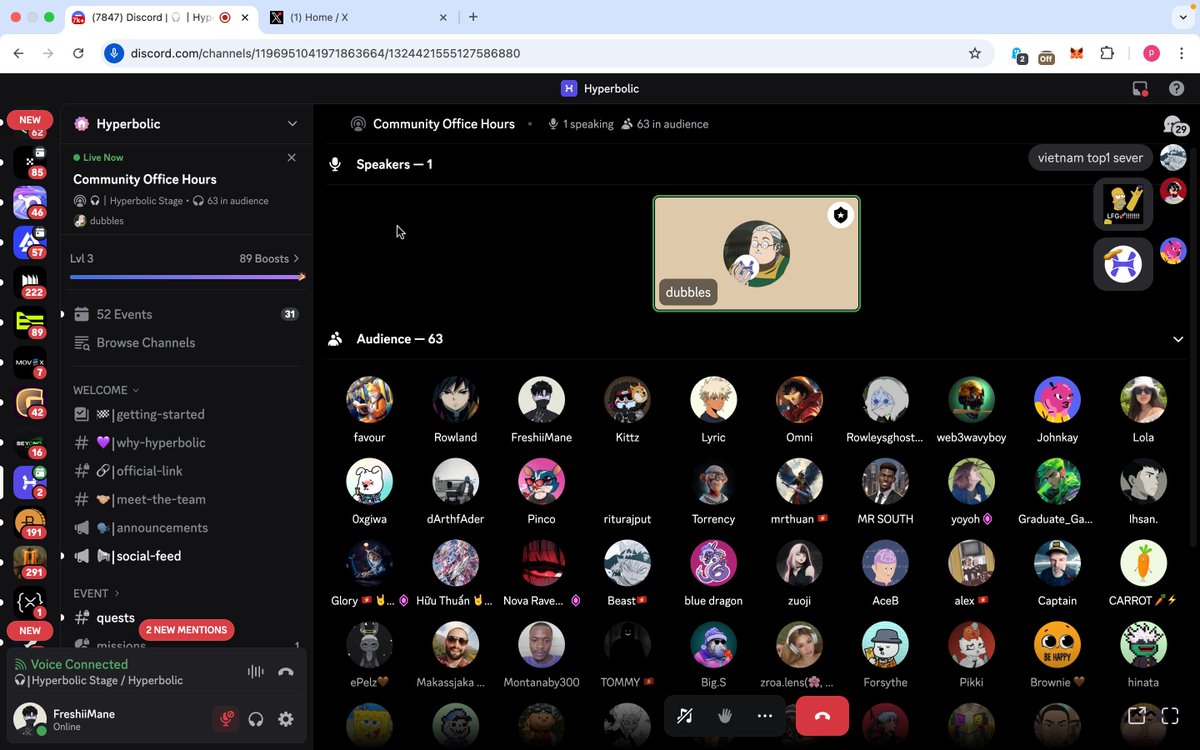The width and height of the screenshot is (1200, 750).
Task: Unmute the red microphone in user panel
Action: [x=226, y=719]
